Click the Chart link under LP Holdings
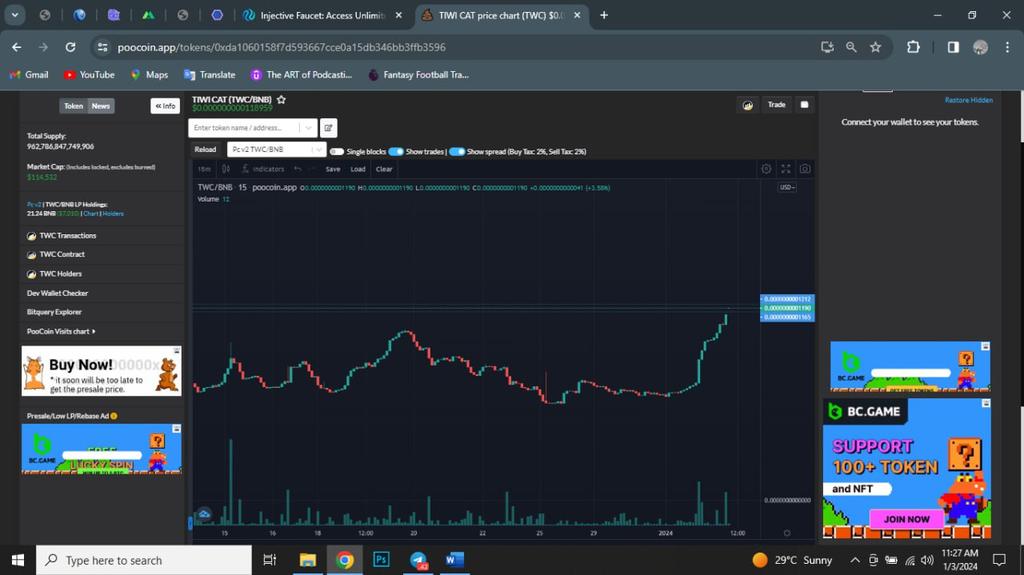Screen dimensions: 1024x575 click(91, 214)
